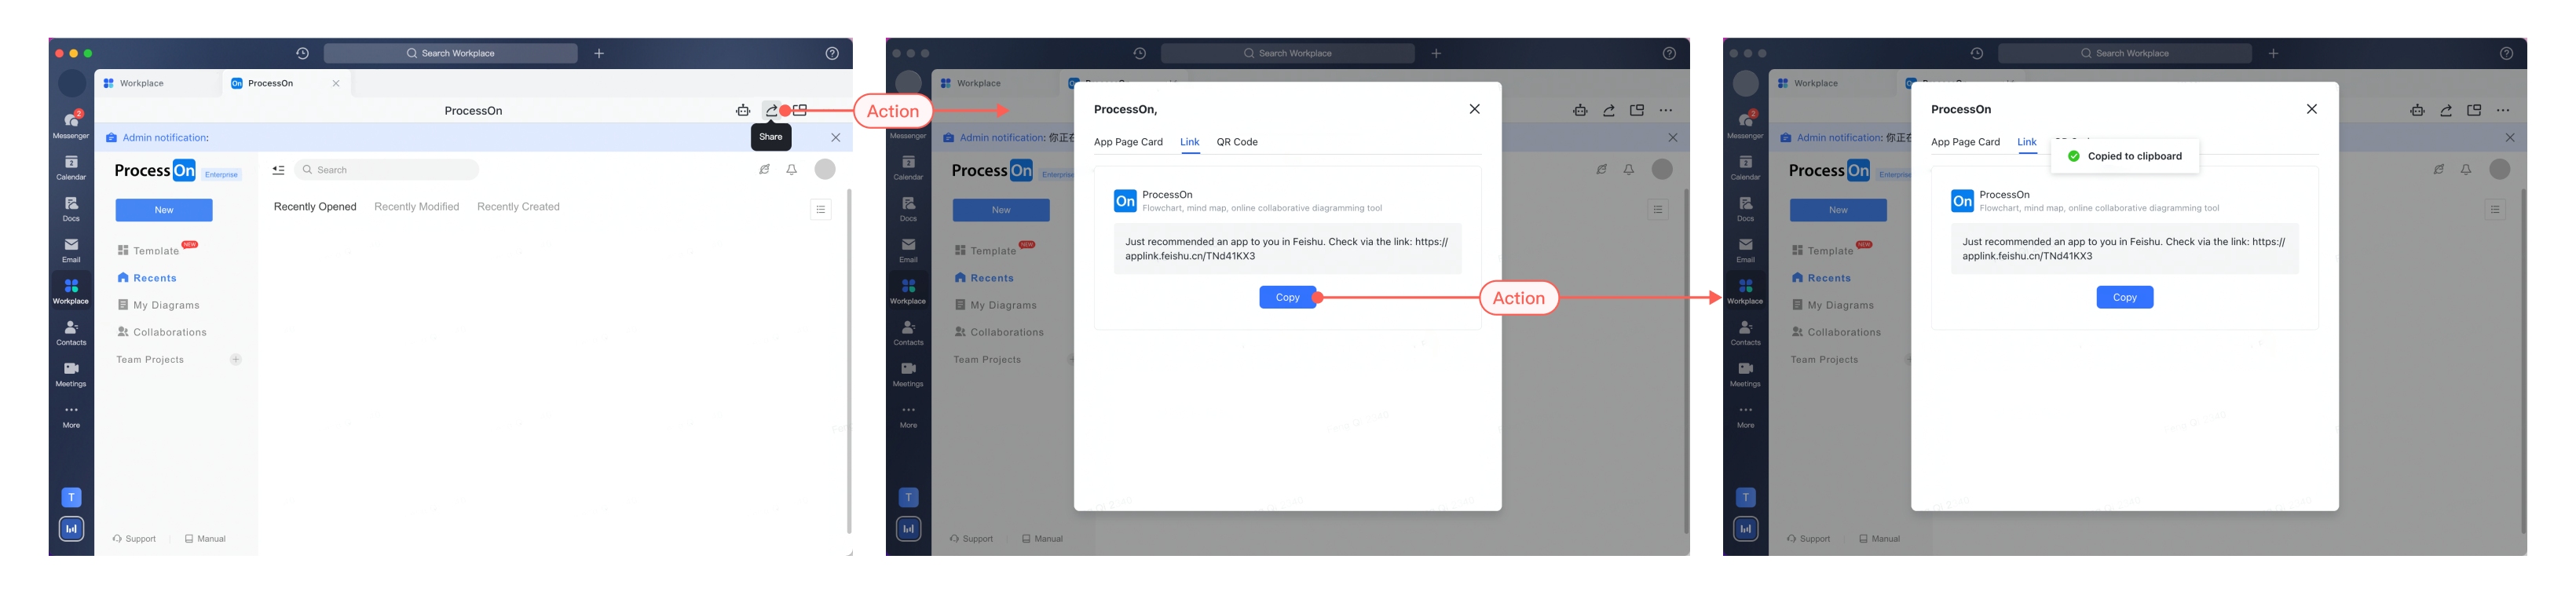Screen dimensions: 2576x603
Task: Toggle the list view icon in the left screenshot
Action: [821, 209]
